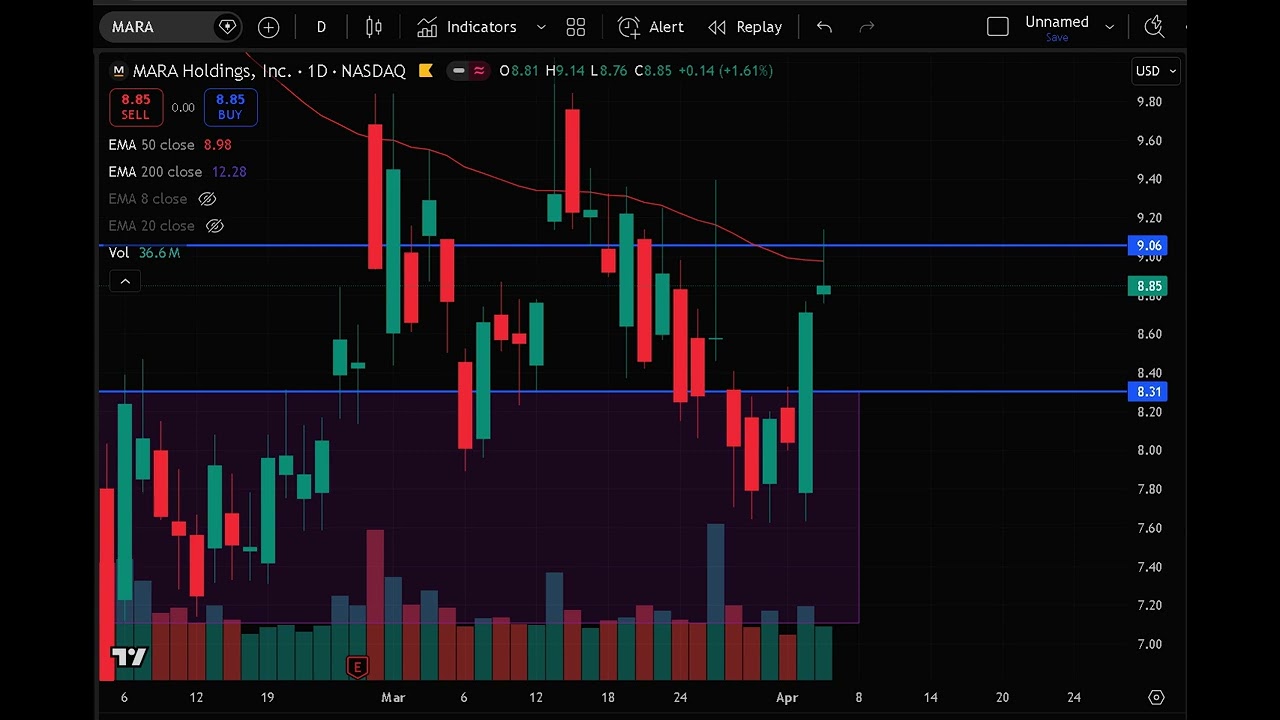Open the USD currency dropdown
The width and height of the screenshot is (1280, 720).
coord(1156,71)
